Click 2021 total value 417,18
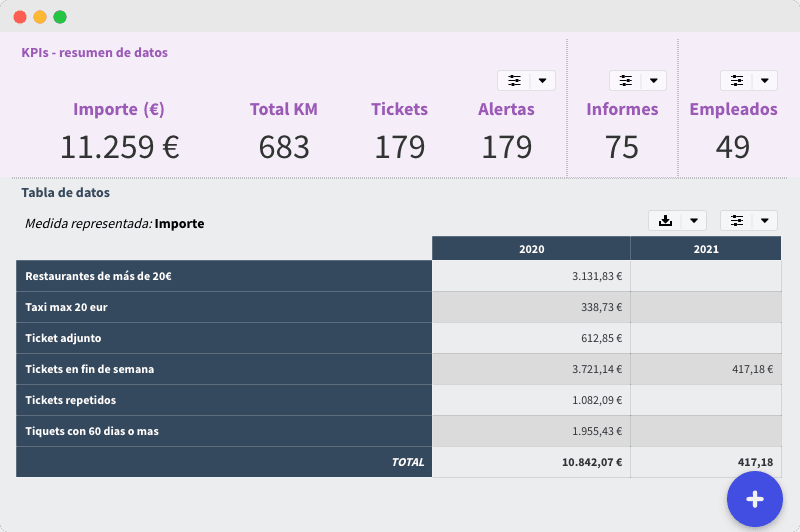 pos(755,462)
